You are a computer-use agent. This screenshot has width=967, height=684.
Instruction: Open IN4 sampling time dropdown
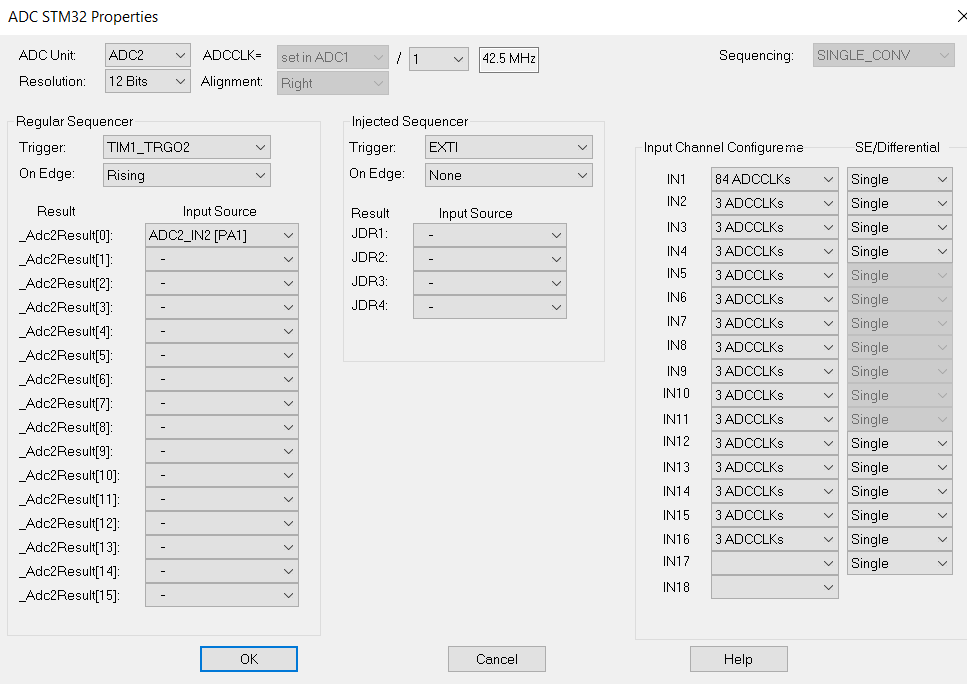pyautogui.click(x=775, y=252)
